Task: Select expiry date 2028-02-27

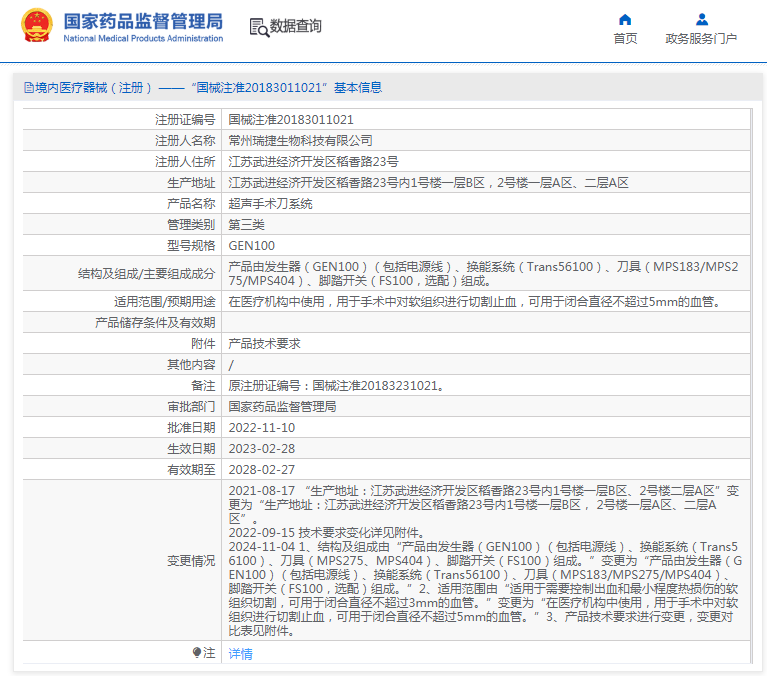Action: pos(262,470)
